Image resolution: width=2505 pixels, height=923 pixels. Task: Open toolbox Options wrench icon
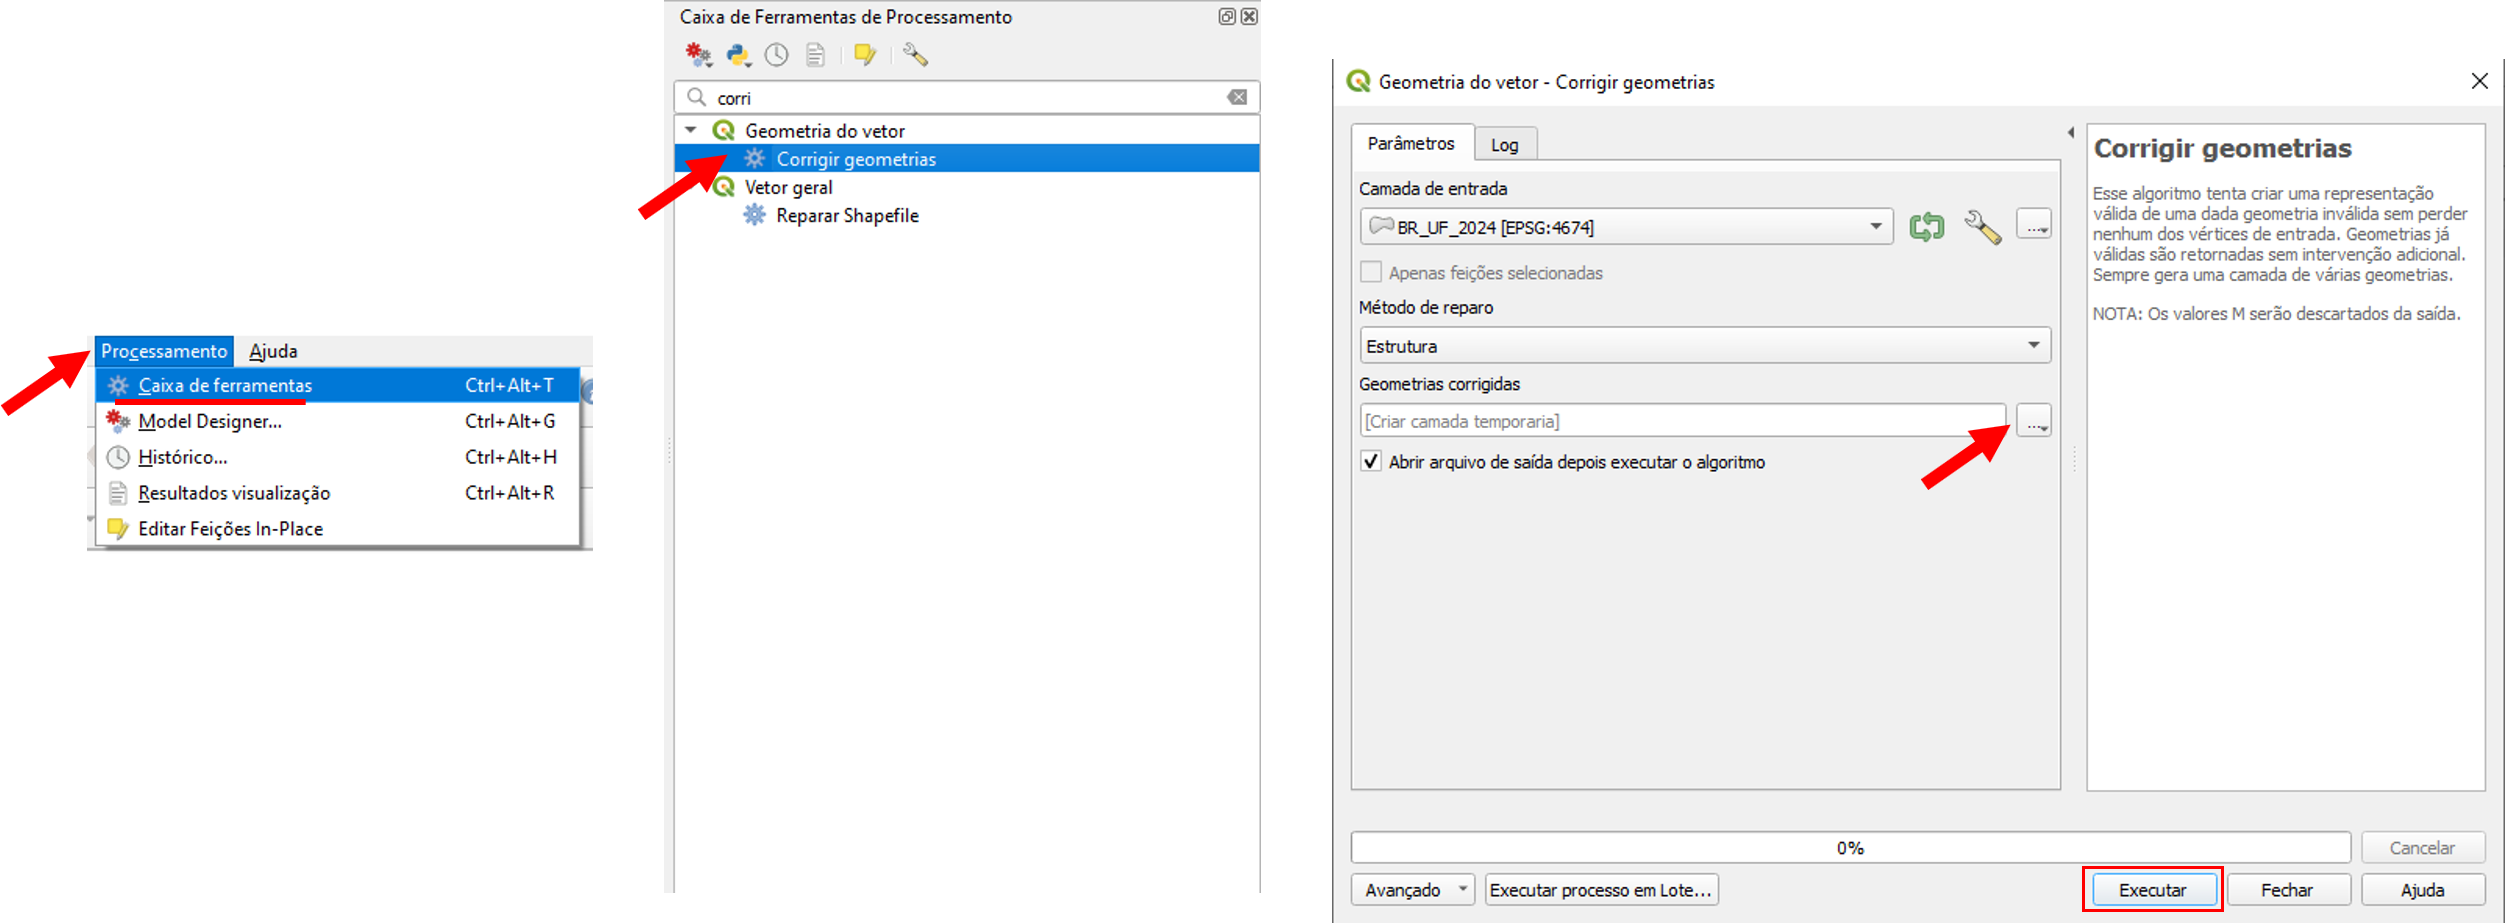[915, 55]
